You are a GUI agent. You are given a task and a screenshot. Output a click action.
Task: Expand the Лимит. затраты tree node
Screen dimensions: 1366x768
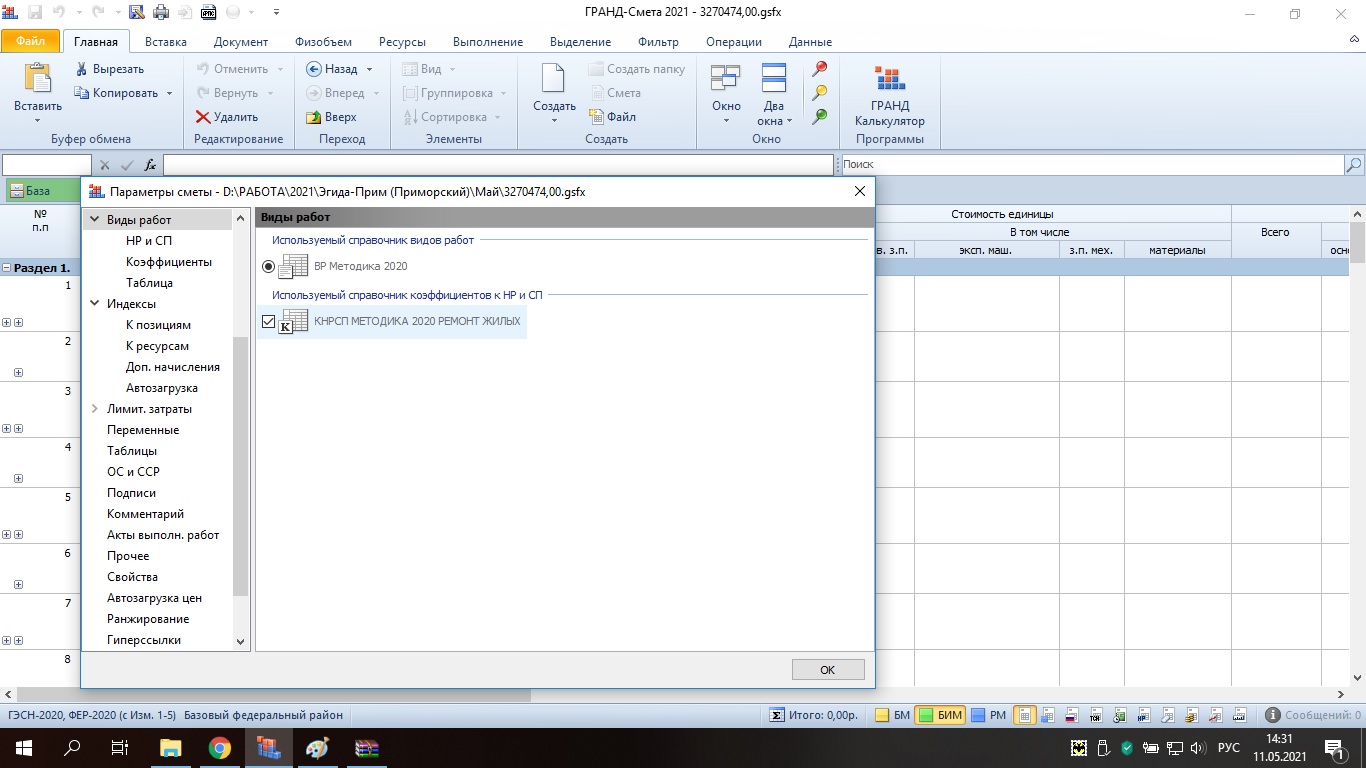[95, 409]
